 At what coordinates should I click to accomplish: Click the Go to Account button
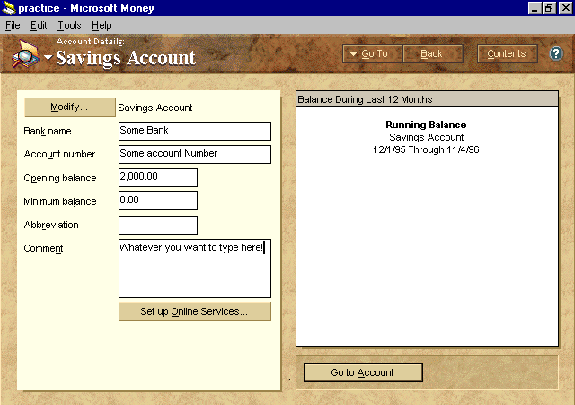(363, 373)
